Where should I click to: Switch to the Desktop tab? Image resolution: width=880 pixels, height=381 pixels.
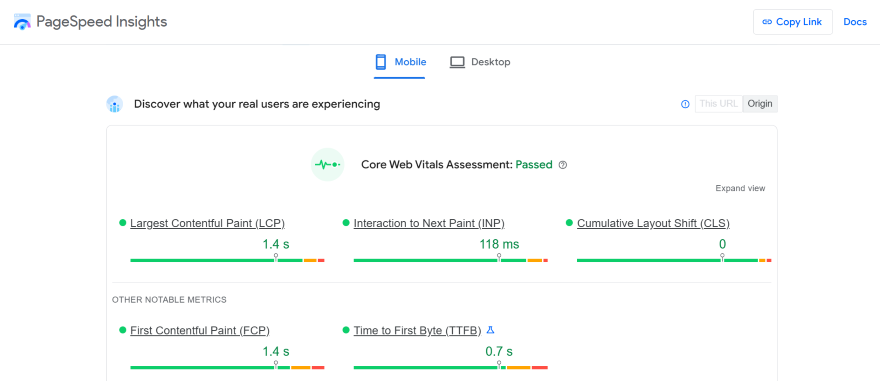[x=480, y=62]
